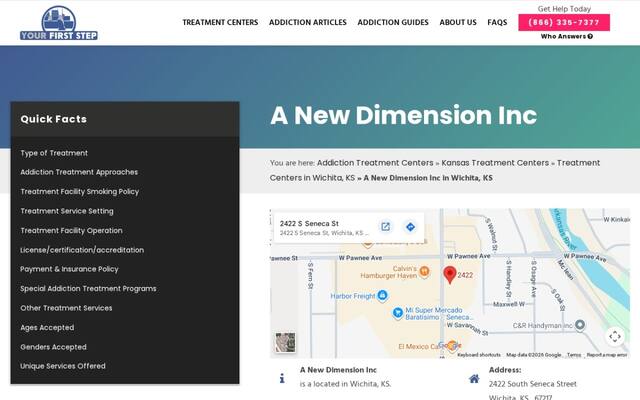Toggle fullscreen map view button
The width and height of the screenshot is (640, 400).
pos(615,336)
